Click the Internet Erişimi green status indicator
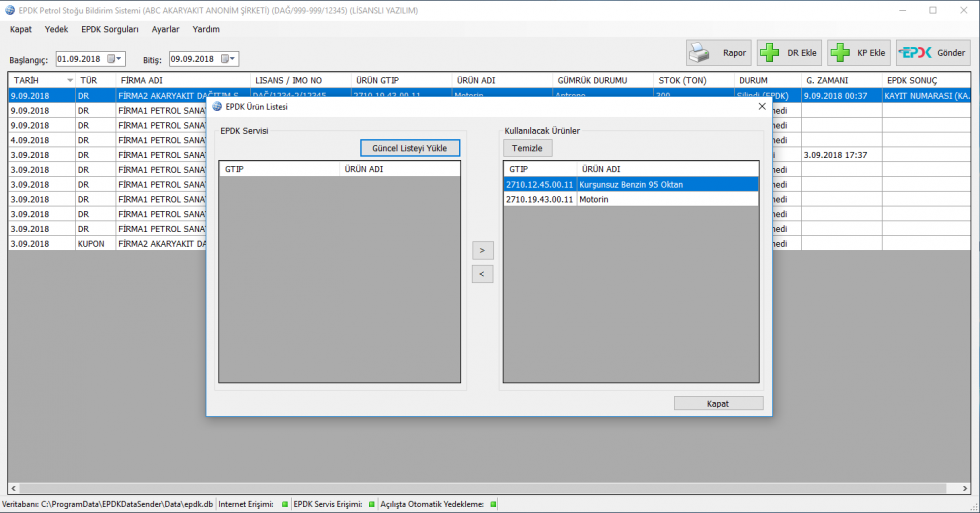The image size is (980, 513). [284, 505]
